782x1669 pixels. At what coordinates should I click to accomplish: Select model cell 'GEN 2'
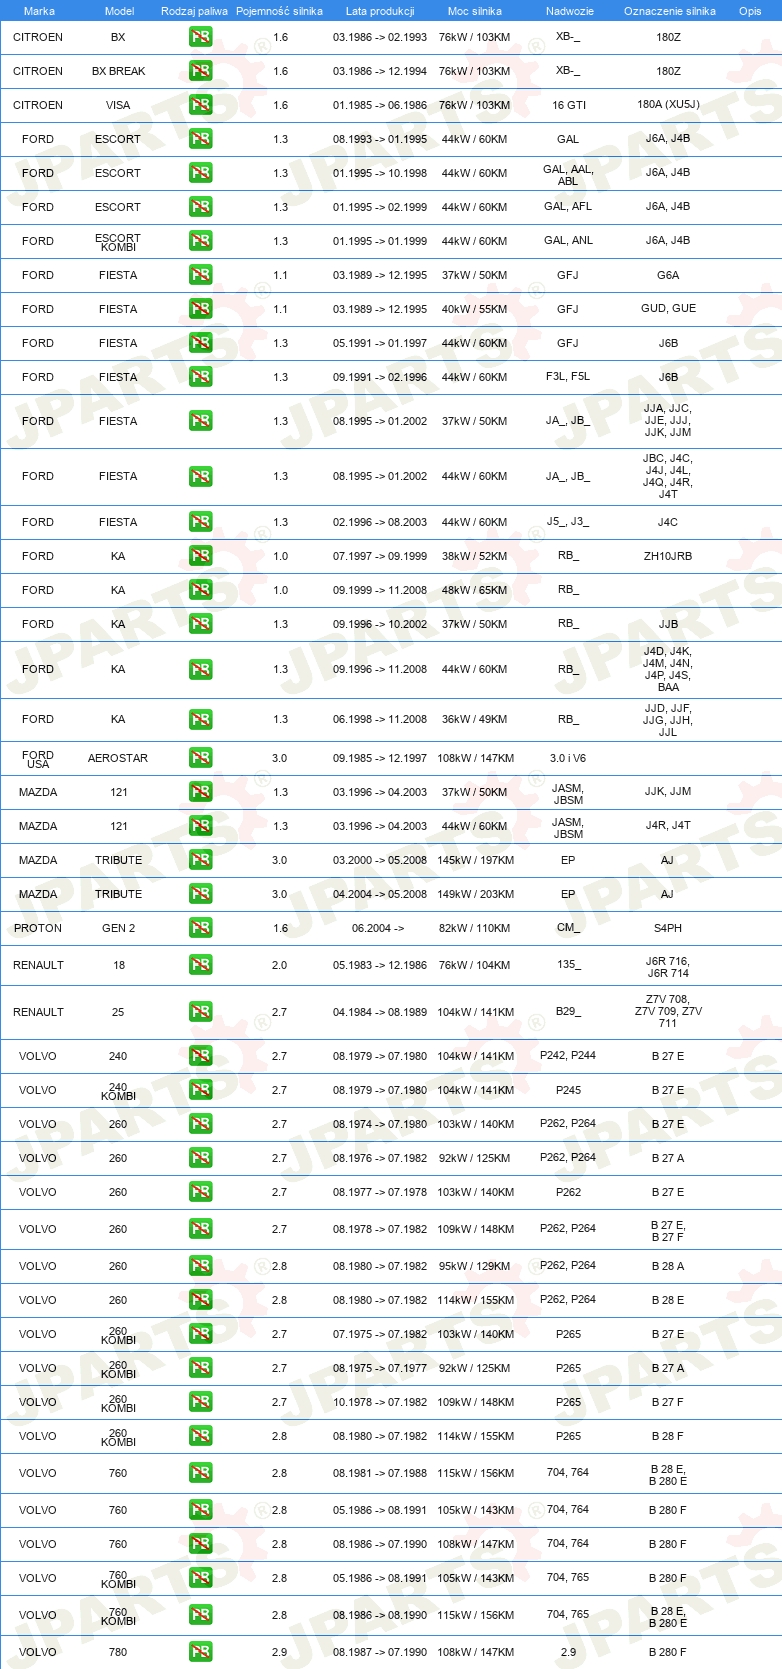118,928
